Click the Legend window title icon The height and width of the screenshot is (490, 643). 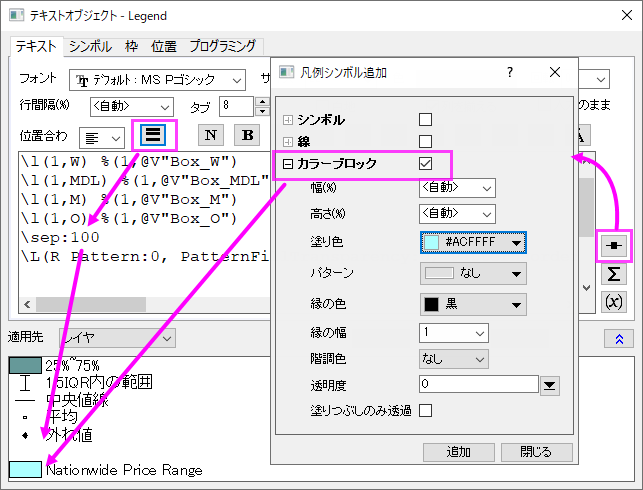(x=17, y=16)
